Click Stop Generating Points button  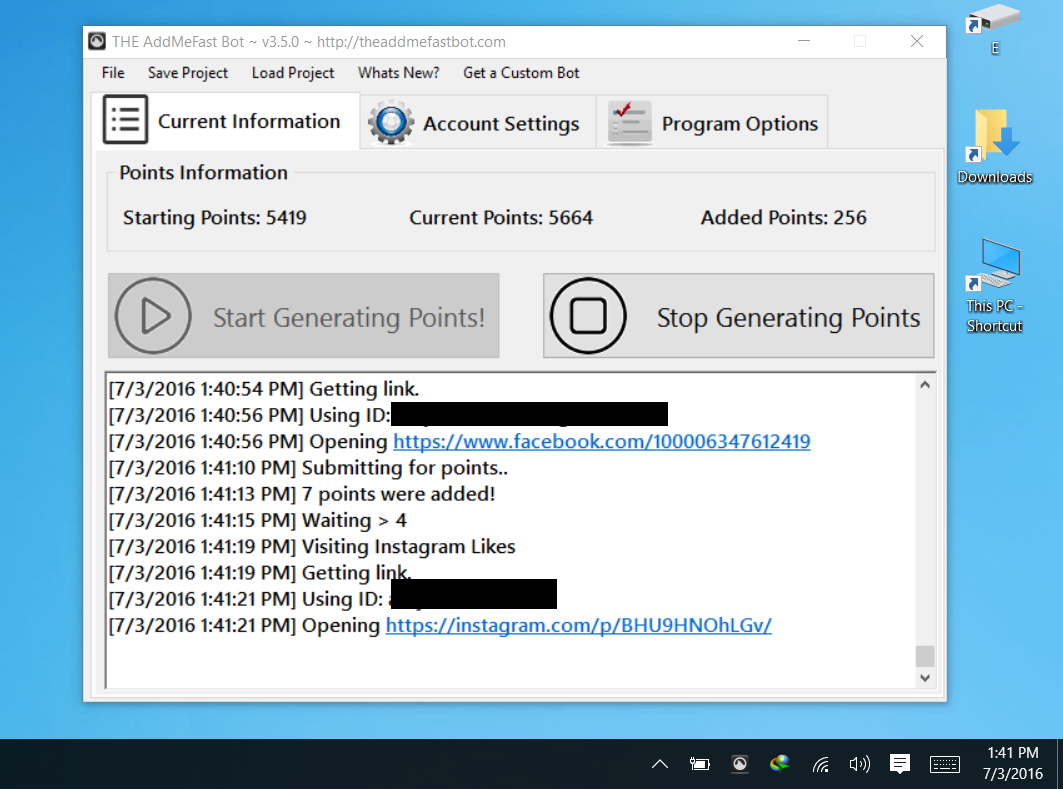tap(739, 316)
